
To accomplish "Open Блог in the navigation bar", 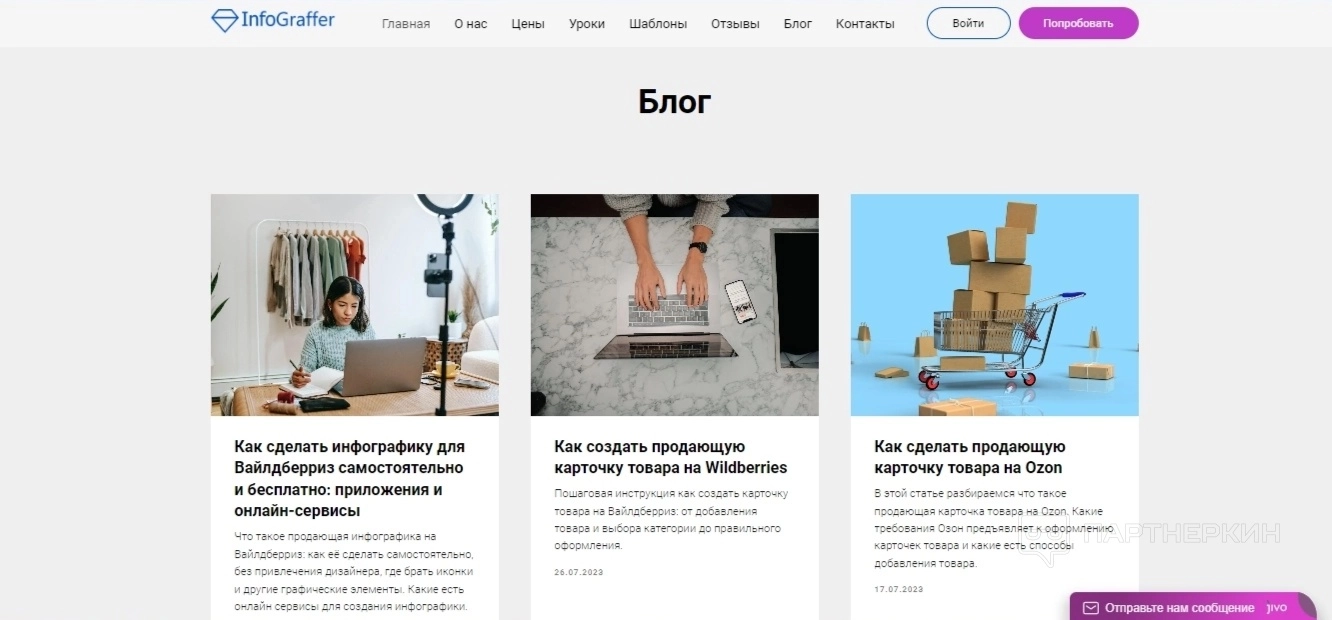I will [798, 24].
